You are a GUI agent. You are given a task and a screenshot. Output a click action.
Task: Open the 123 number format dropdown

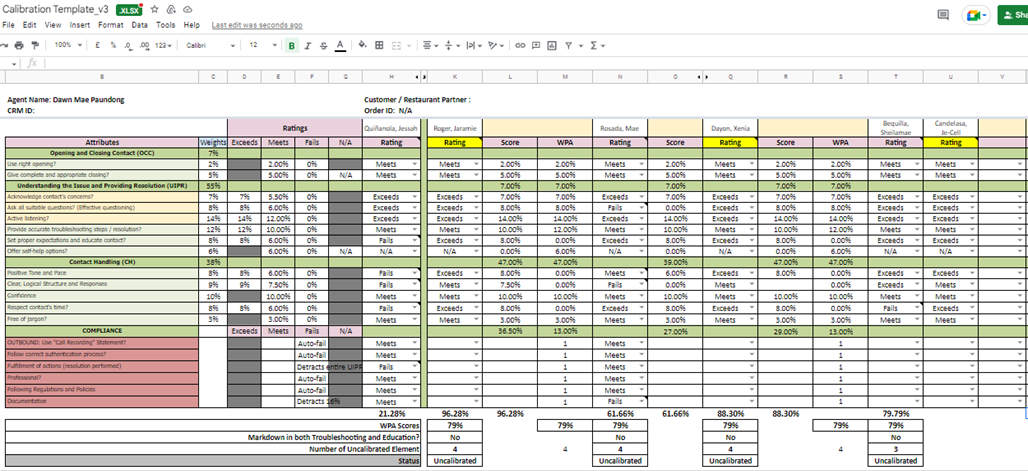click(x=163, y=45)
